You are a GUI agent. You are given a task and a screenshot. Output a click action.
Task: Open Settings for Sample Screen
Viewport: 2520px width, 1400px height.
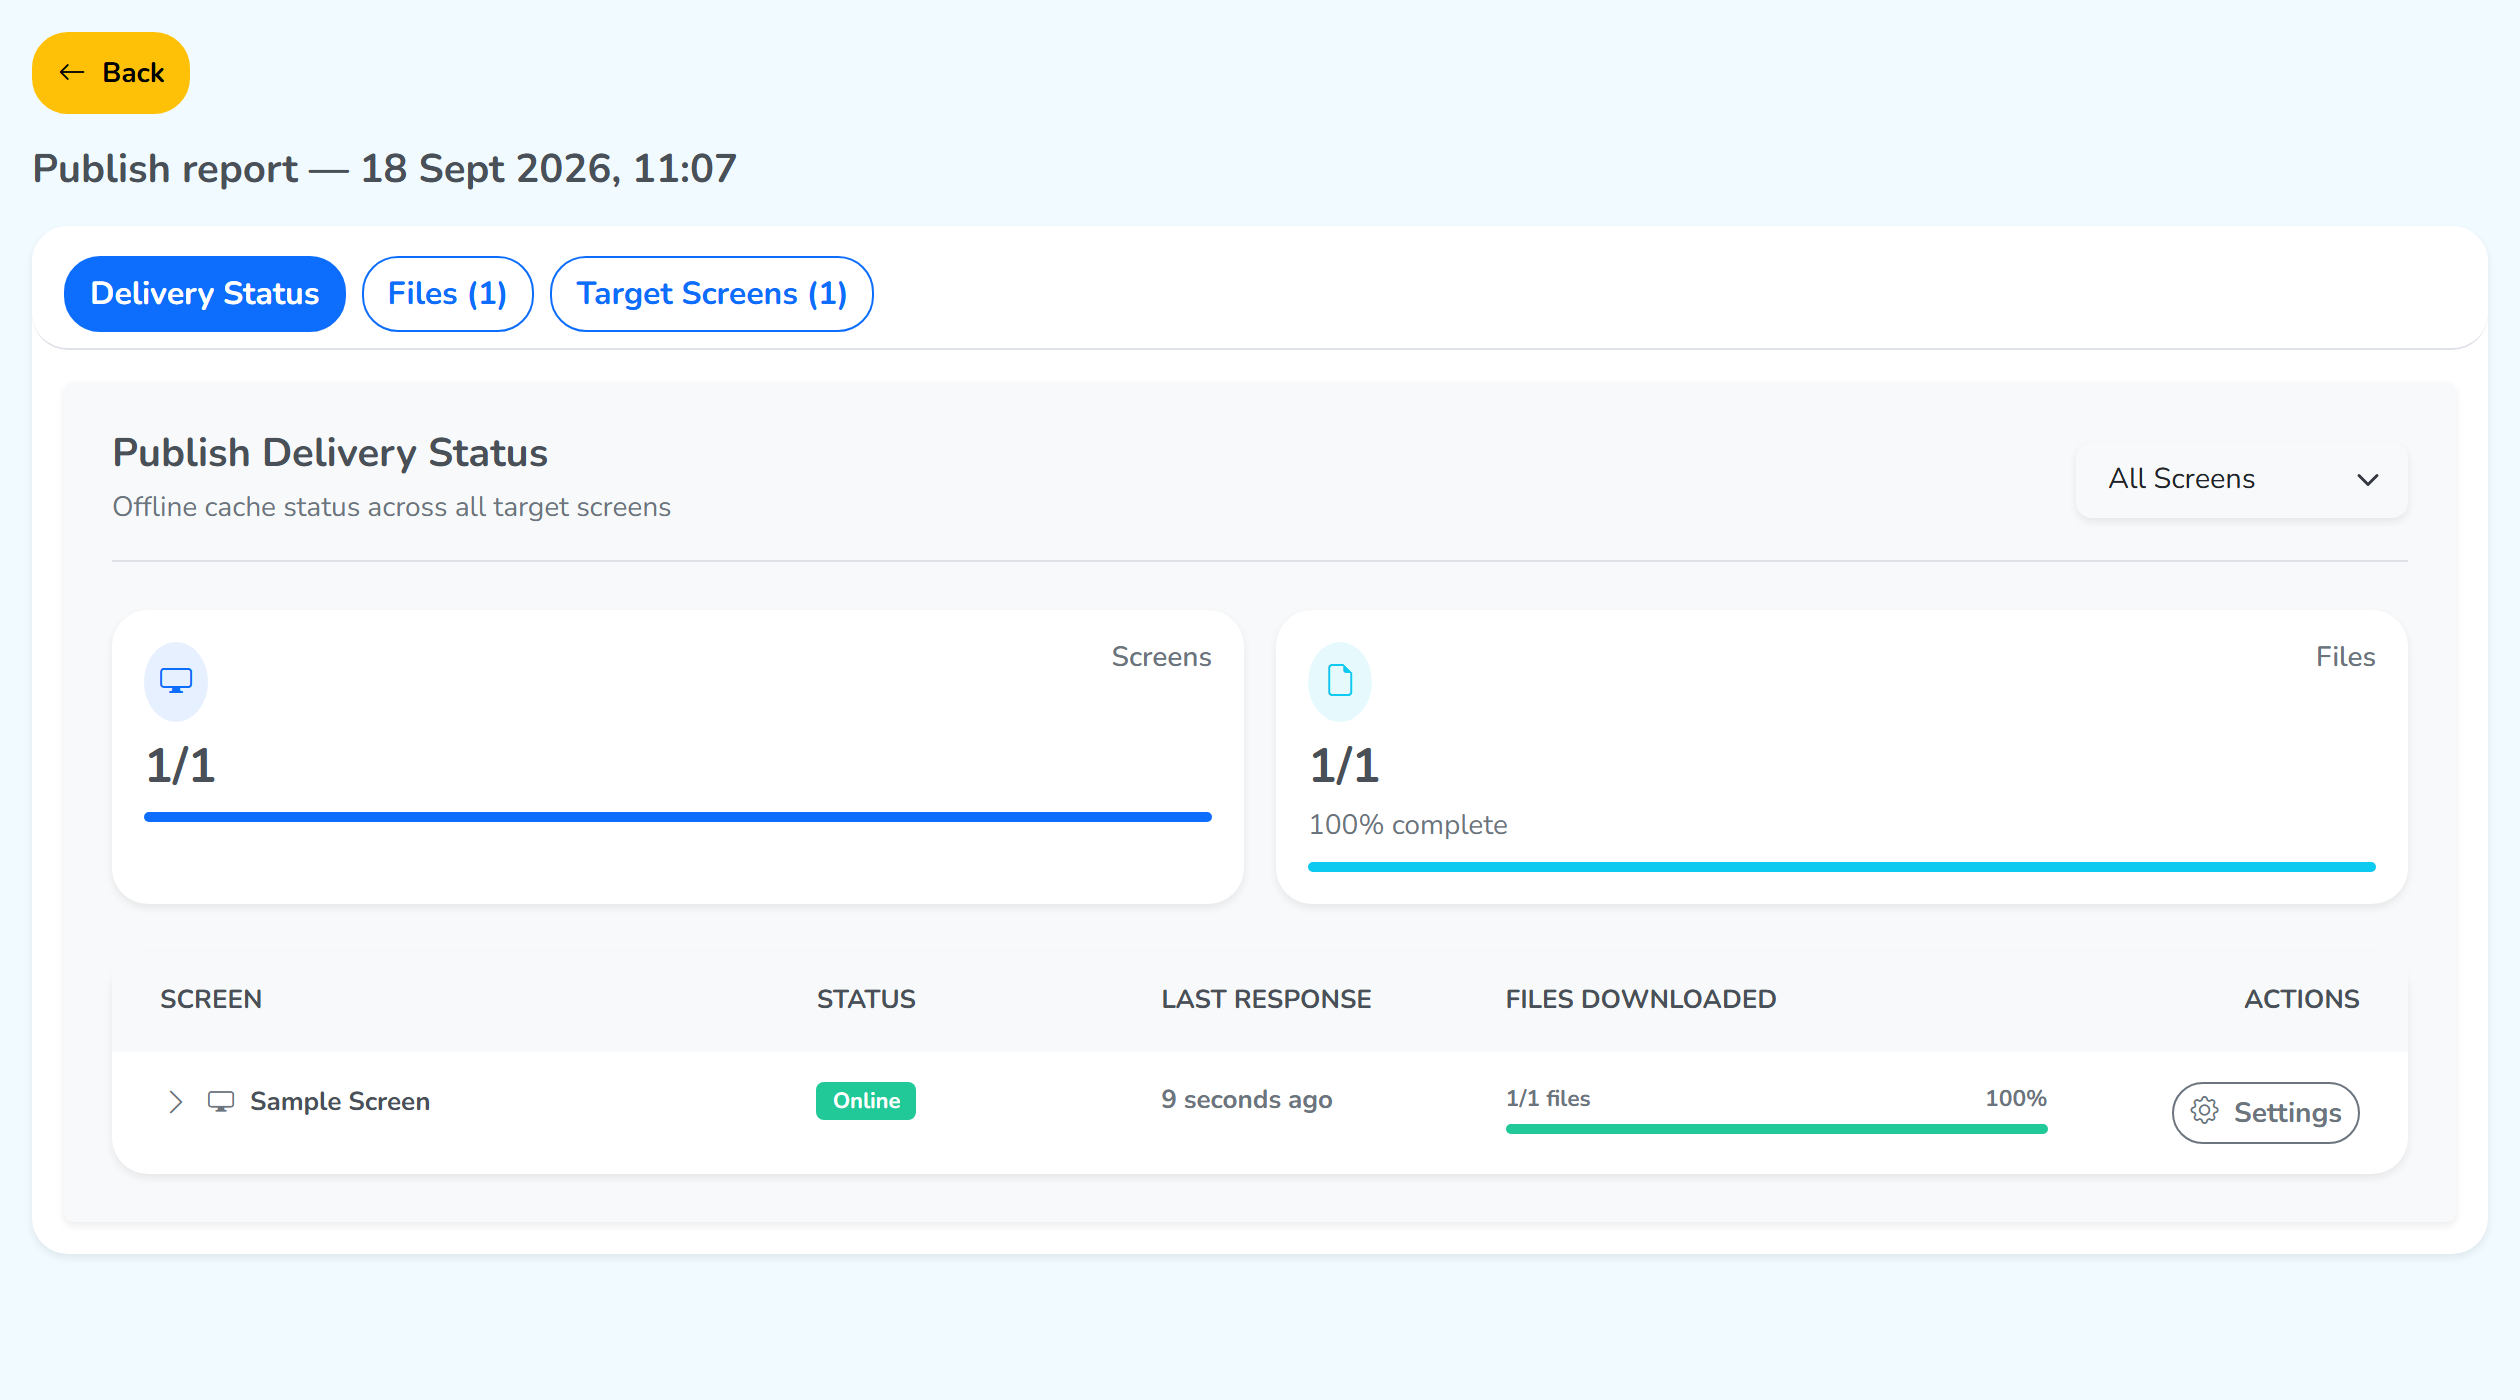2265,1113
